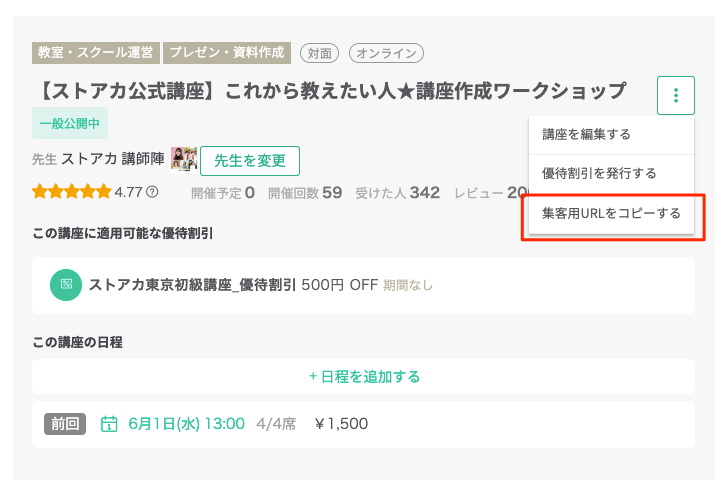Click the 教室・スクール運営 category tag
724x493 pixels.
(96, 53)
